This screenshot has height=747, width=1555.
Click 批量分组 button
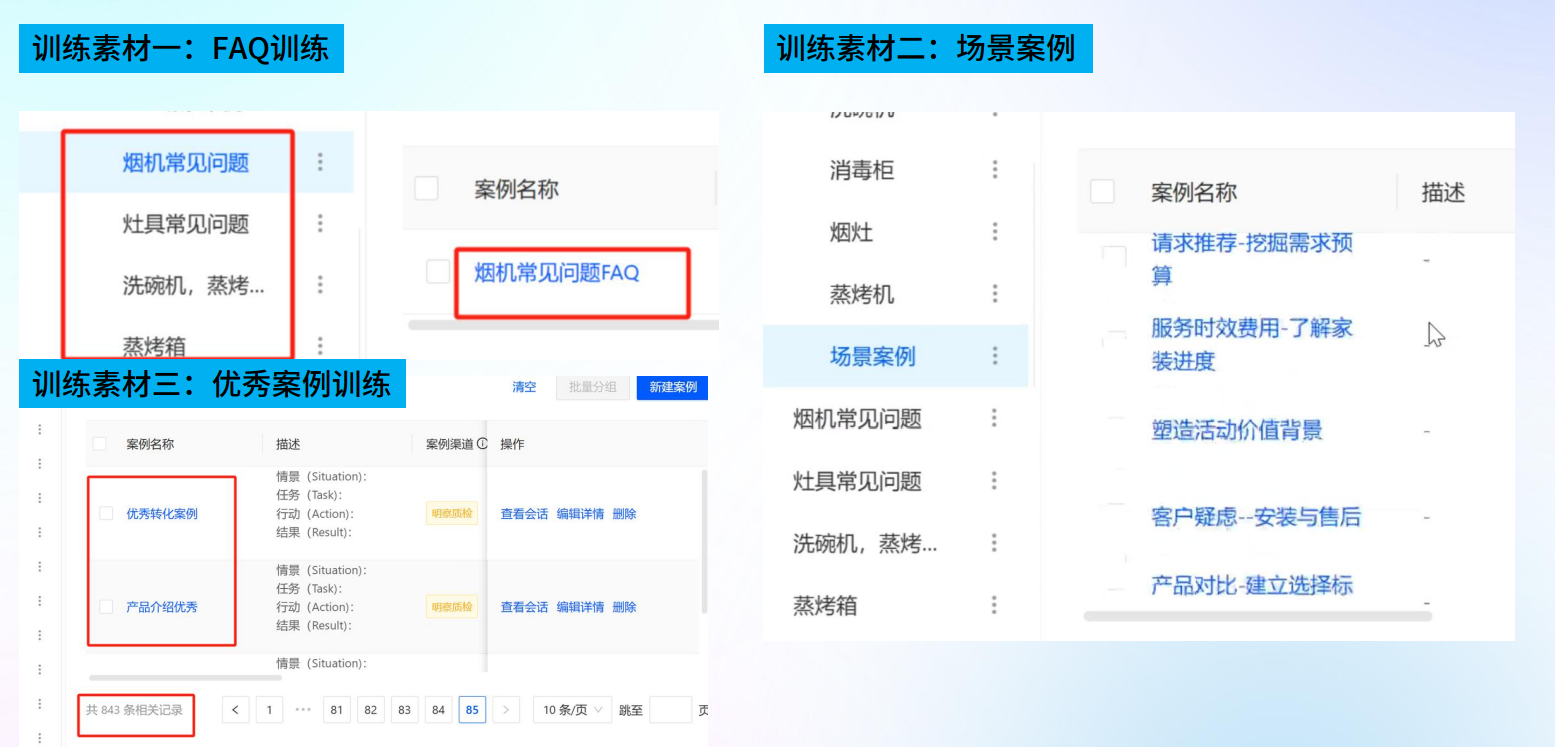click(593, 387)
